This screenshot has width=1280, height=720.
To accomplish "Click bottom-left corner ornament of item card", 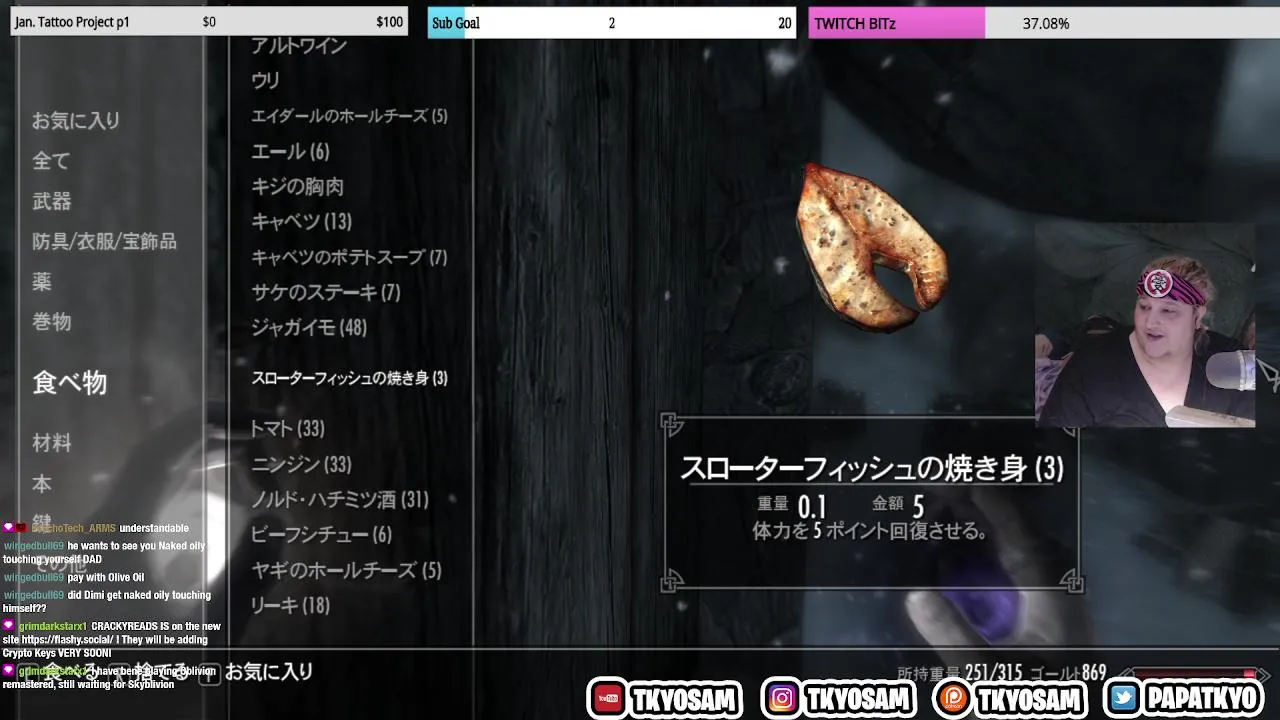I will (672, 581).
